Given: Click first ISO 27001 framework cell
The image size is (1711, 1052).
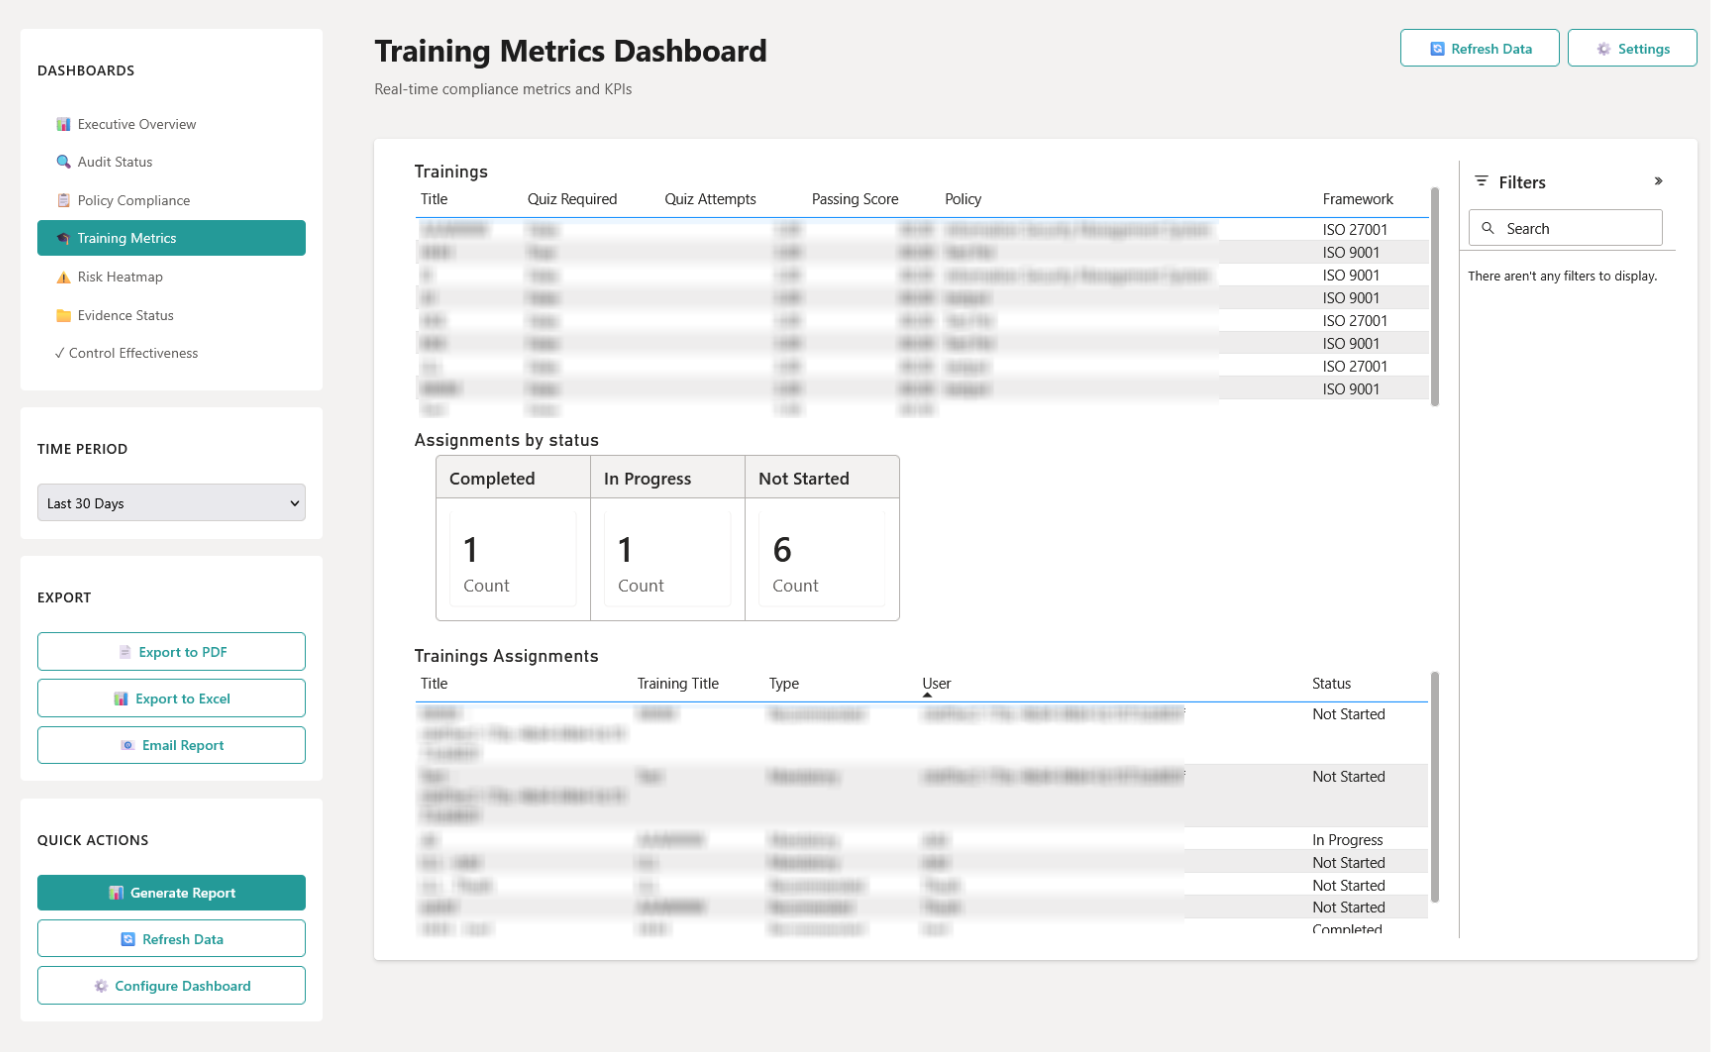Looking at the screenshot, I should [x=1354, y=230].
